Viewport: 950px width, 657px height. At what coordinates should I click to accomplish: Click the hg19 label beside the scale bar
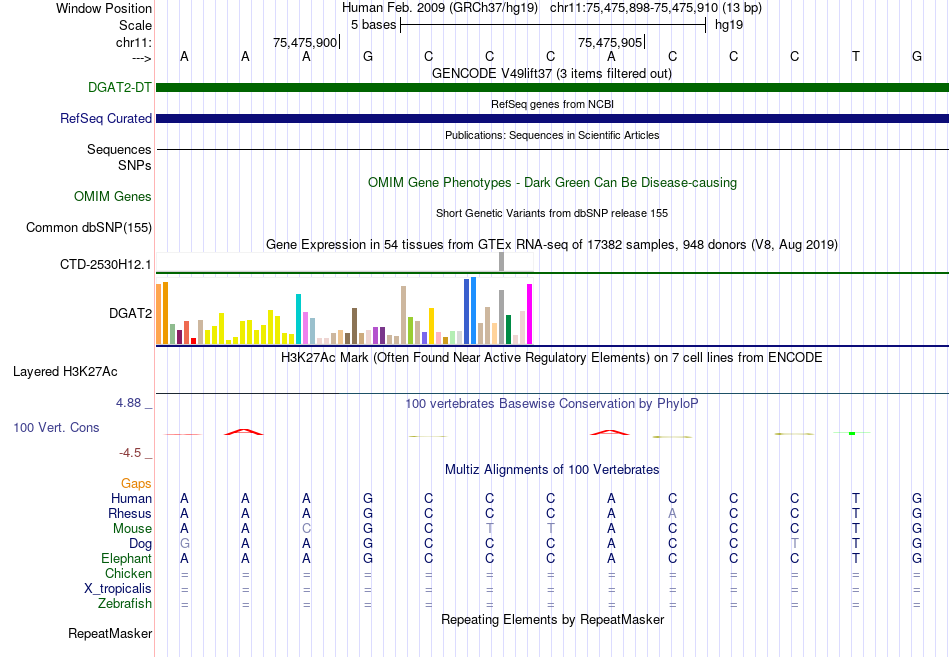click(729, 25)
